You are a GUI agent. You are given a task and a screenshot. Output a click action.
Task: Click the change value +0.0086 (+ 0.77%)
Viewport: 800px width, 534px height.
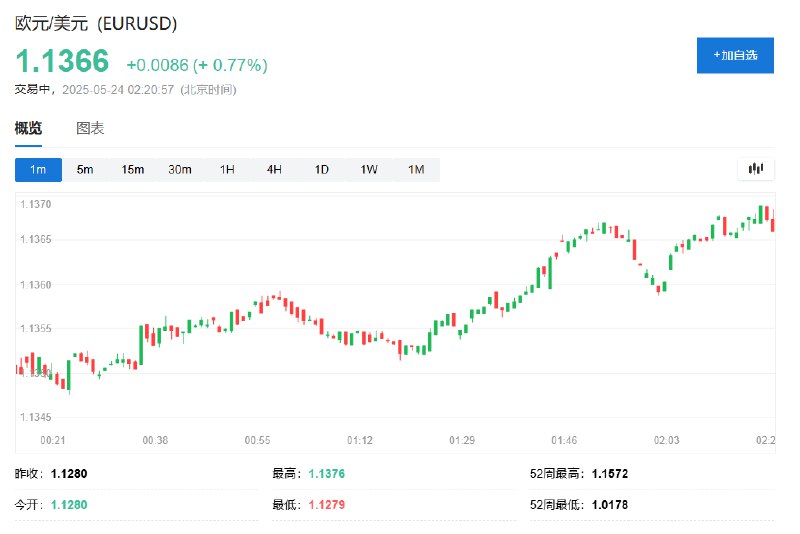[197, 65]
